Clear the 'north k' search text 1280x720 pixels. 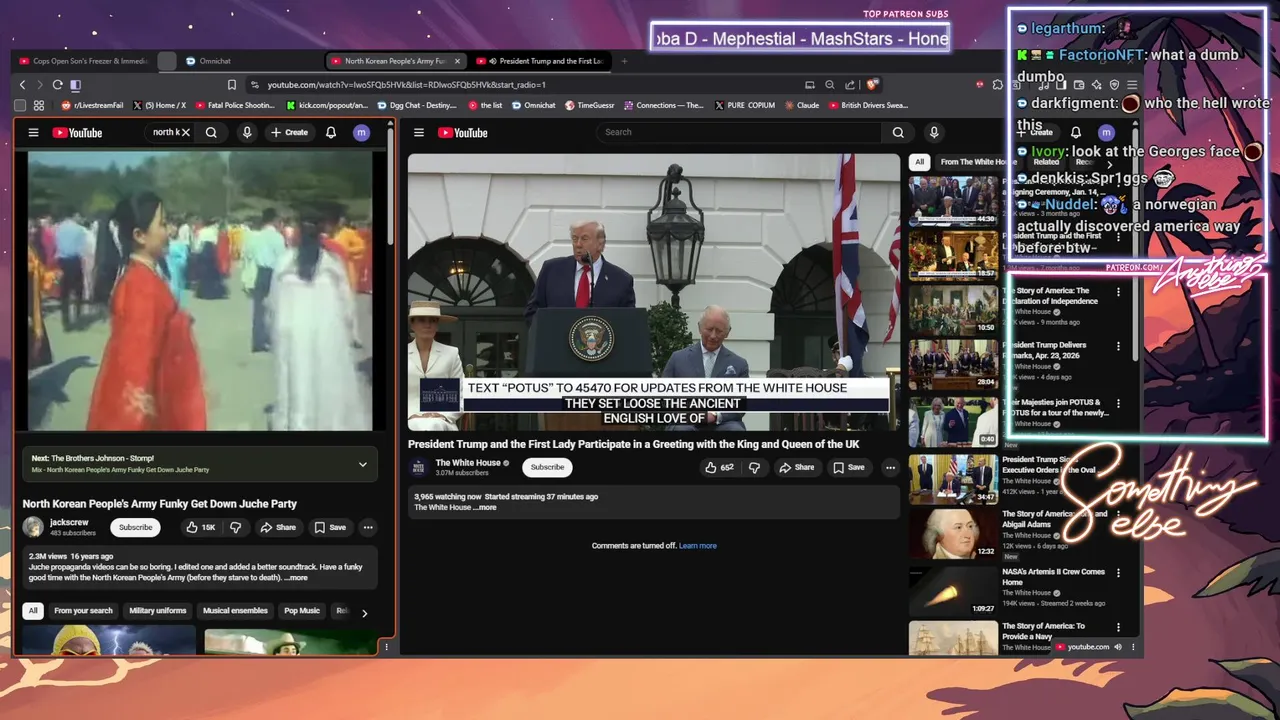pos(185,132)
